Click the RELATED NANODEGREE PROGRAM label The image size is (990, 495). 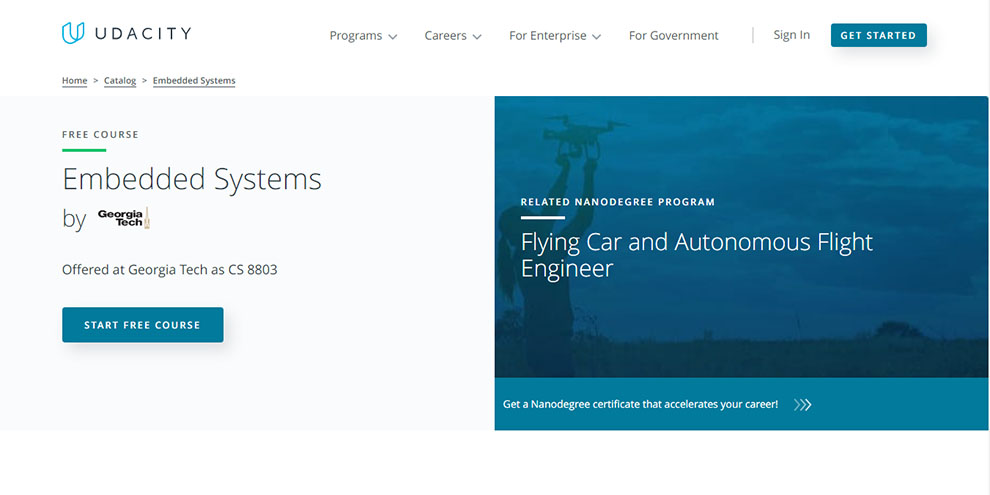click(617, 203)
